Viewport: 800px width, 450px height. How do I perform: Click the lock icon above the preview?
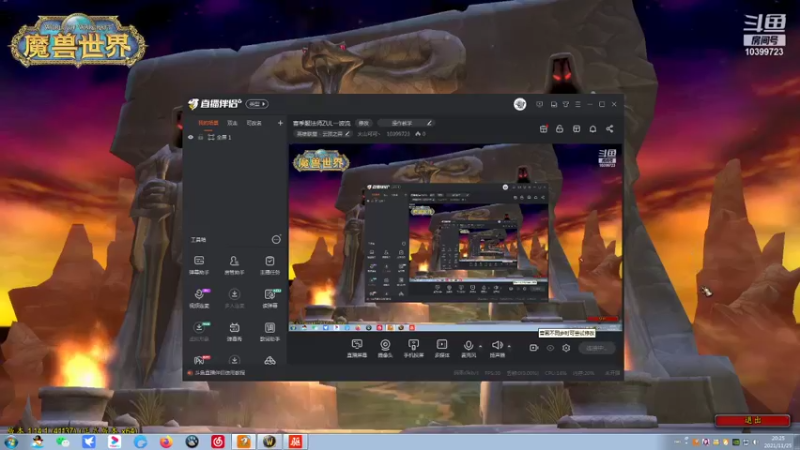point(560,129)
